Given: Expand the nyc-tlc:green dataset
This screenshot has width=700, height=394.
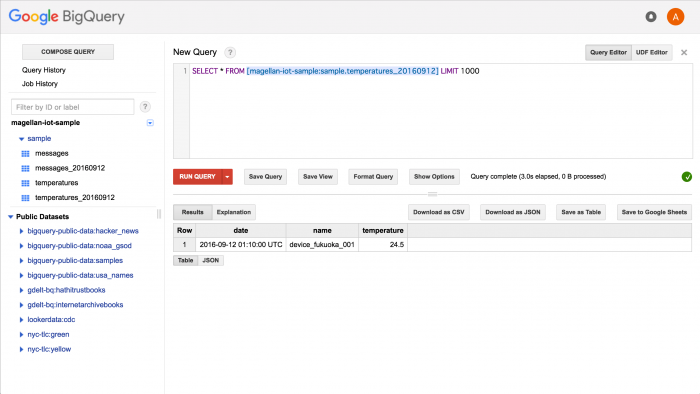Looking at the screenshot, I should 21,334.
